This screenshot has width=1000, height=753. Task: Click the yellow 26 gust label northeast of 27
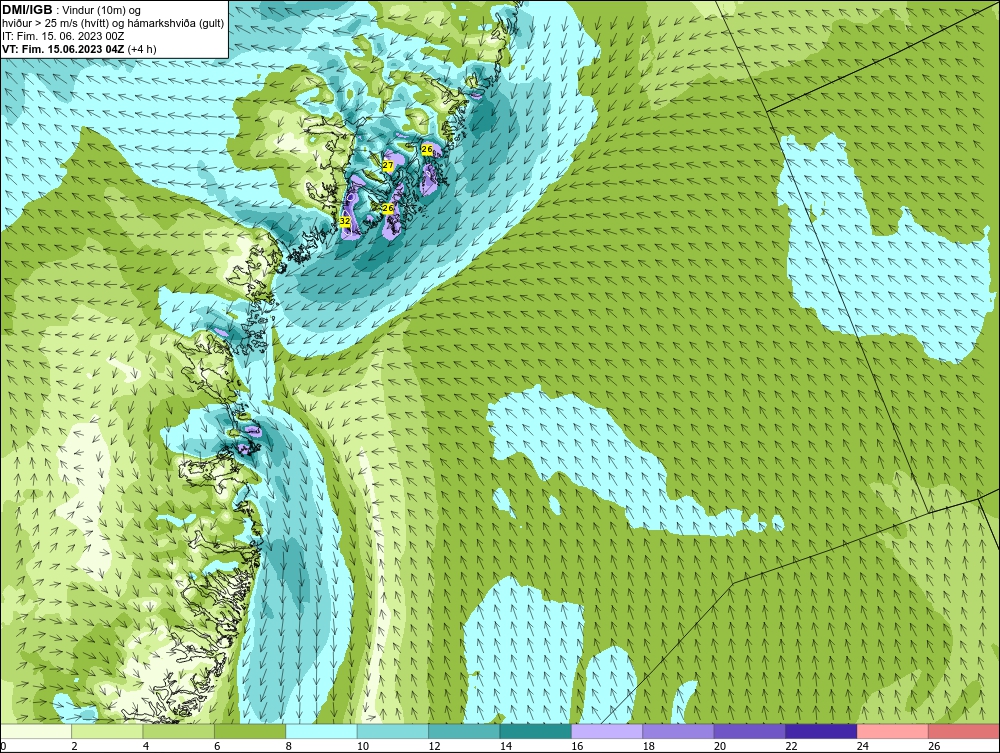point(427,149)
